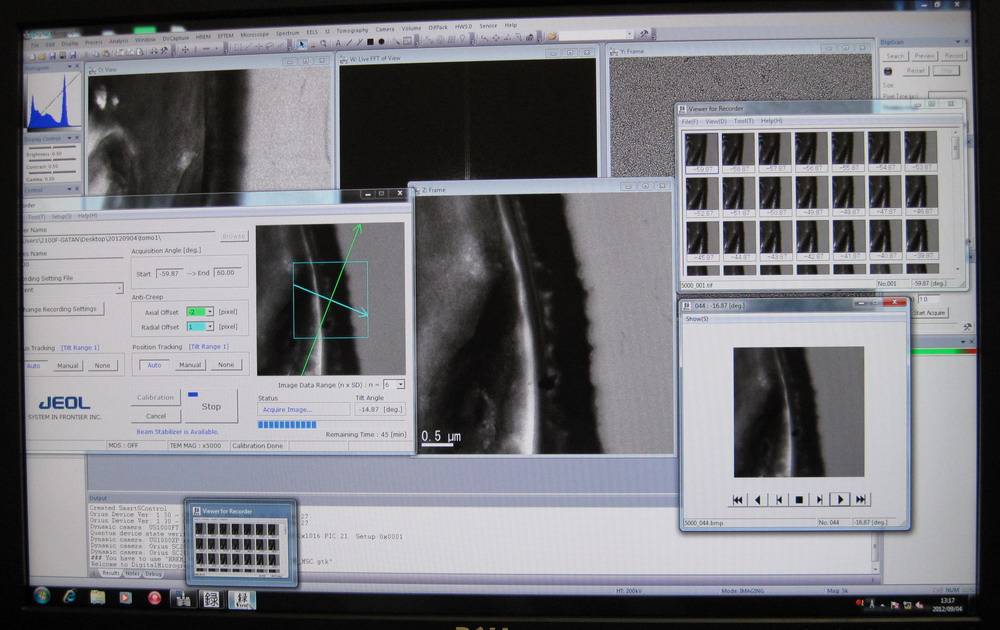Click Start Acquire button
This screenshot has height=630, width=1000.
tap(929, 312)
